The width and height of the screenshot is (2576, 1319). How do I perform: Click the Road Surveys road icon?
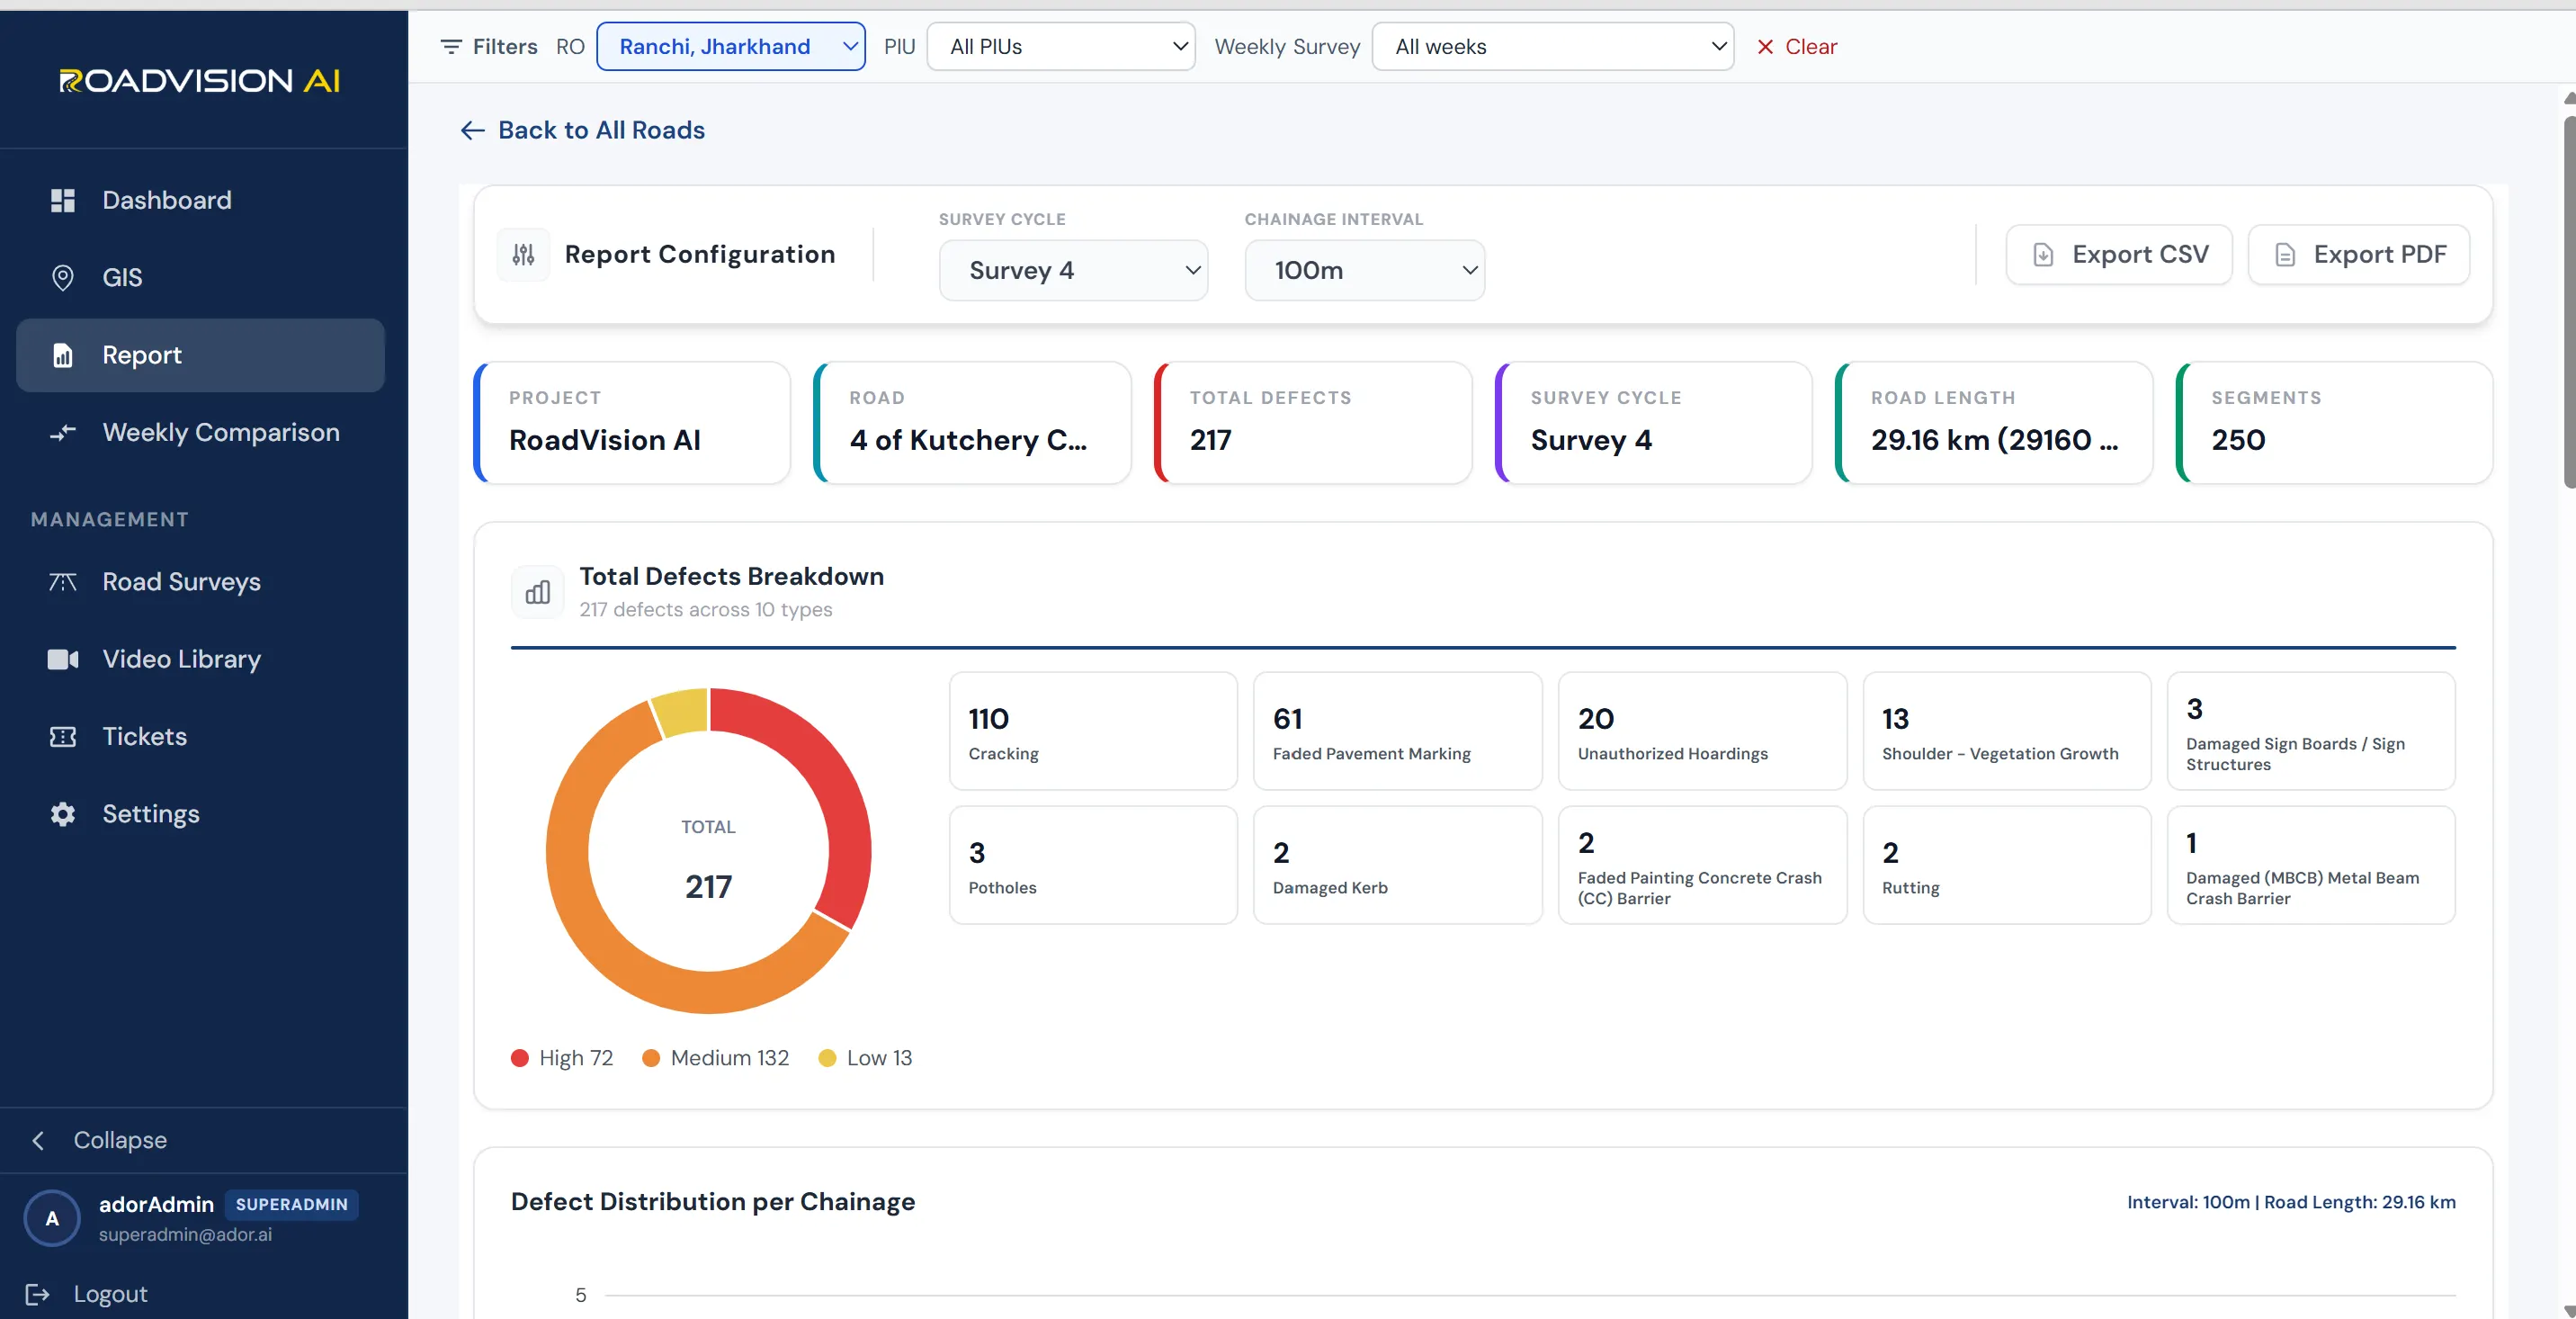63,581
